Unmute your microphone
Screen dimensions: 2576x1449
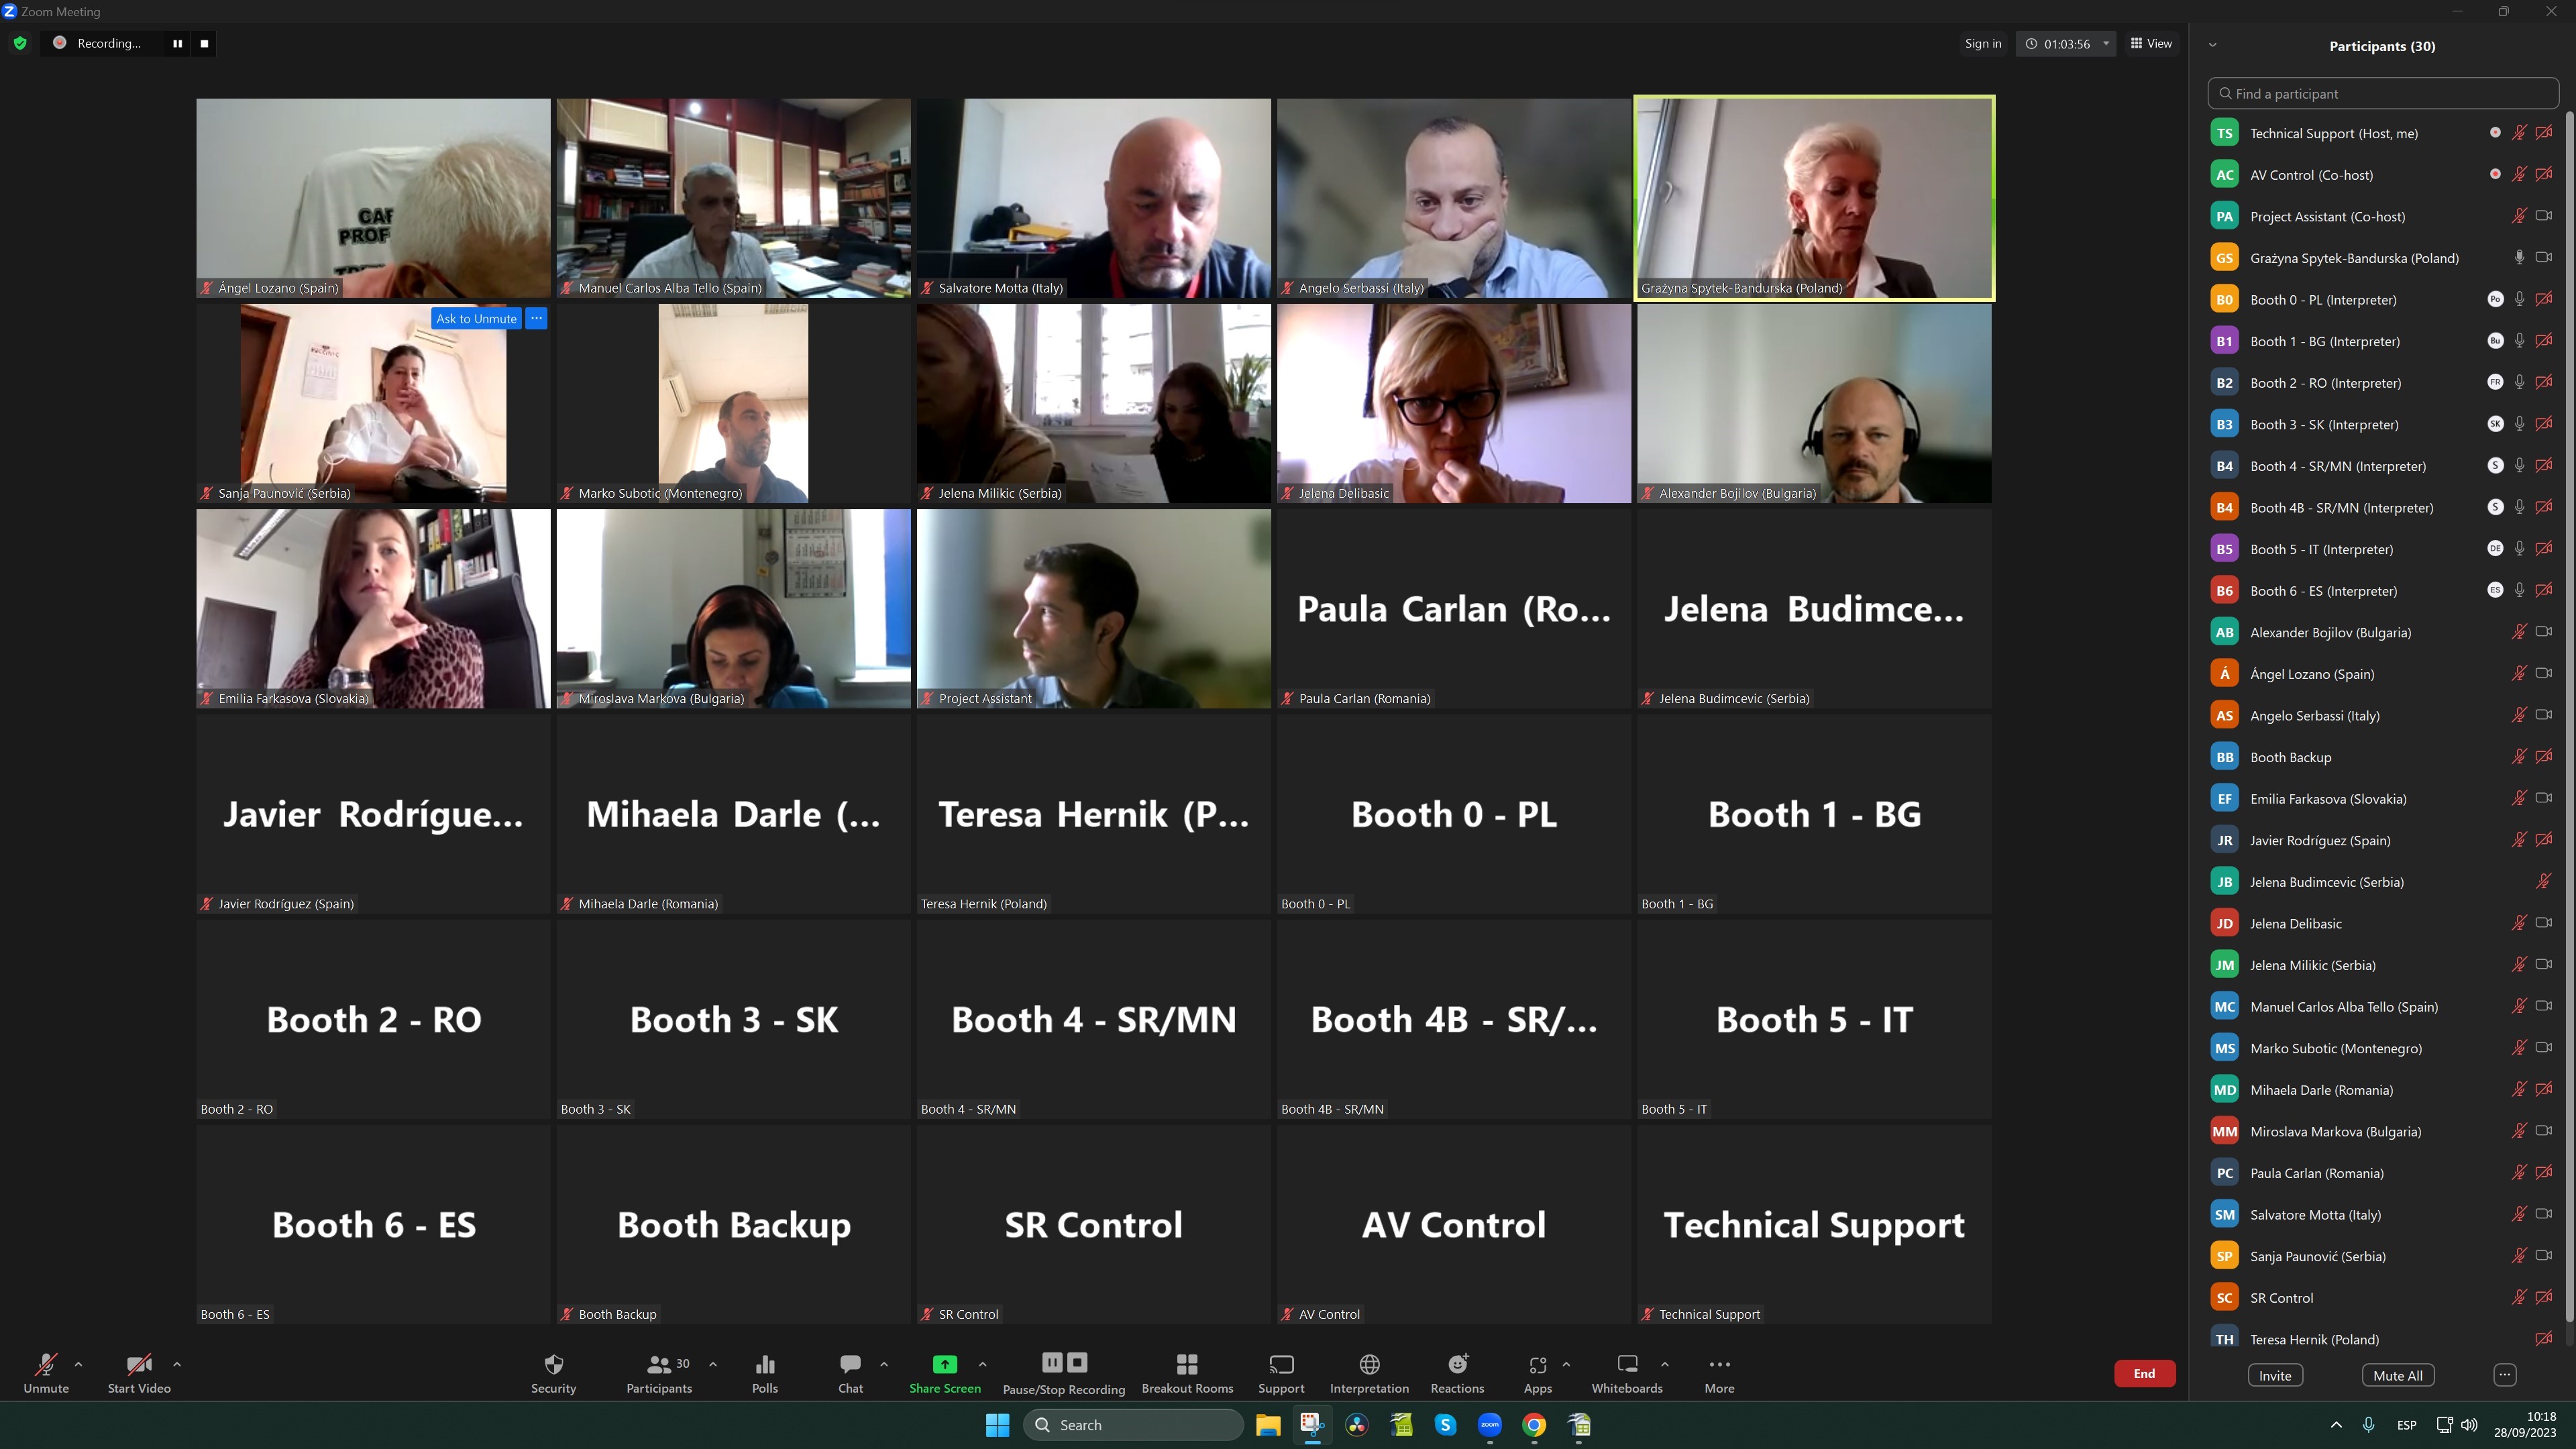[x=46, y=1364]
